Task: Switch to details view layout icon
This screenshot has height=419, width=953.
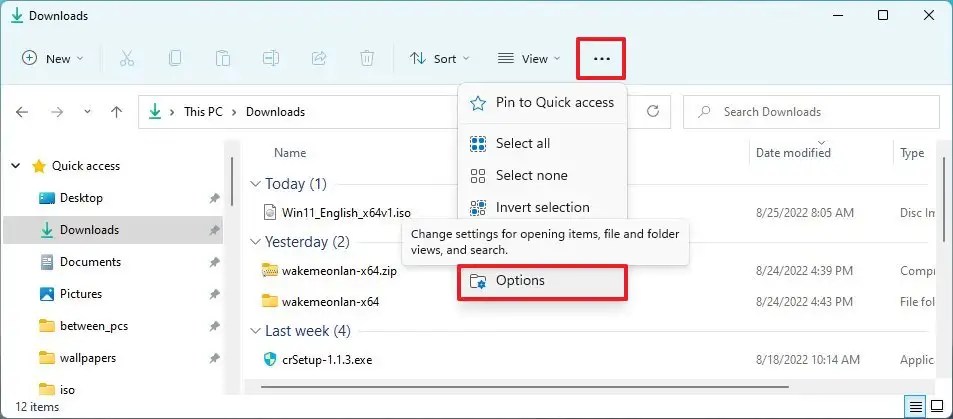Action: tap(915, 406)
